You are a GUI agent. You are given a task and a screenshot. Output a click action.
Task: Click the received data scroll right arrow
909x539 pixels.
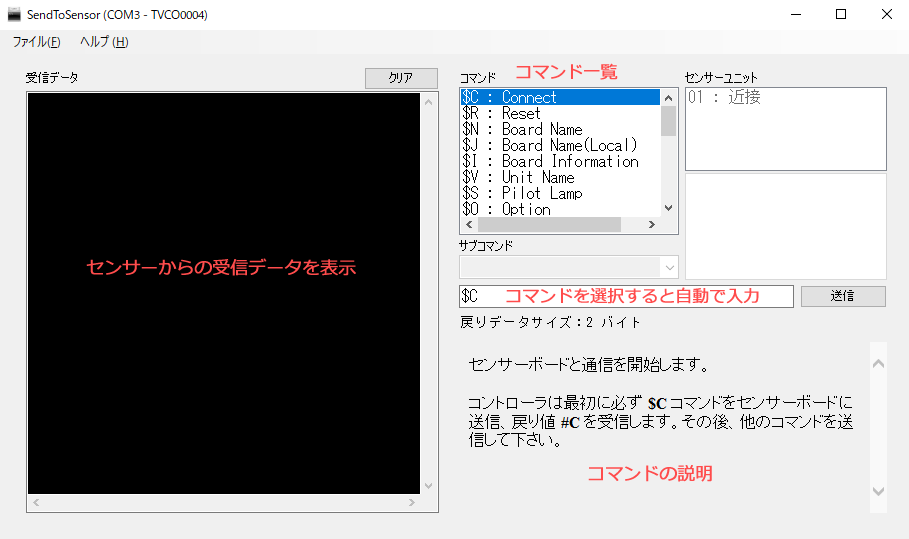412,502
